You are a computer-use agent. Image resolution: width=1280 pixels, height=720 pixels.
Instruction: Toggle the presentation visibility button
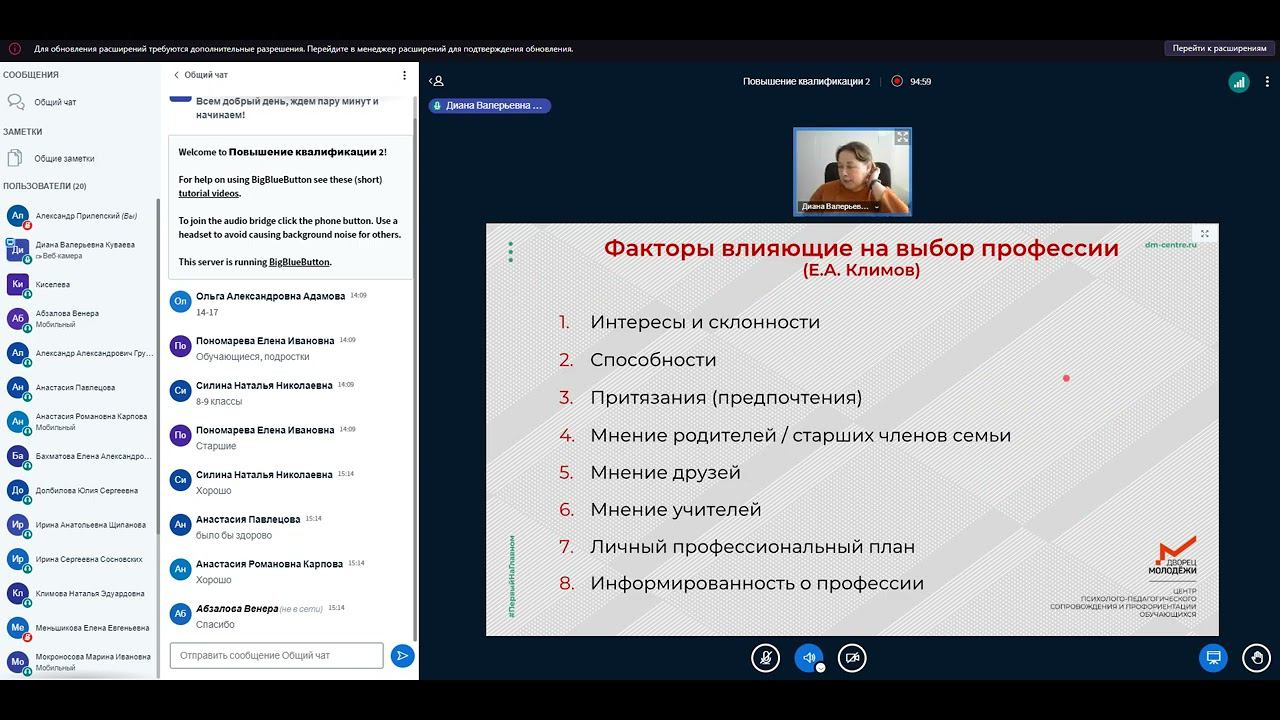(x=1214, y=658)
